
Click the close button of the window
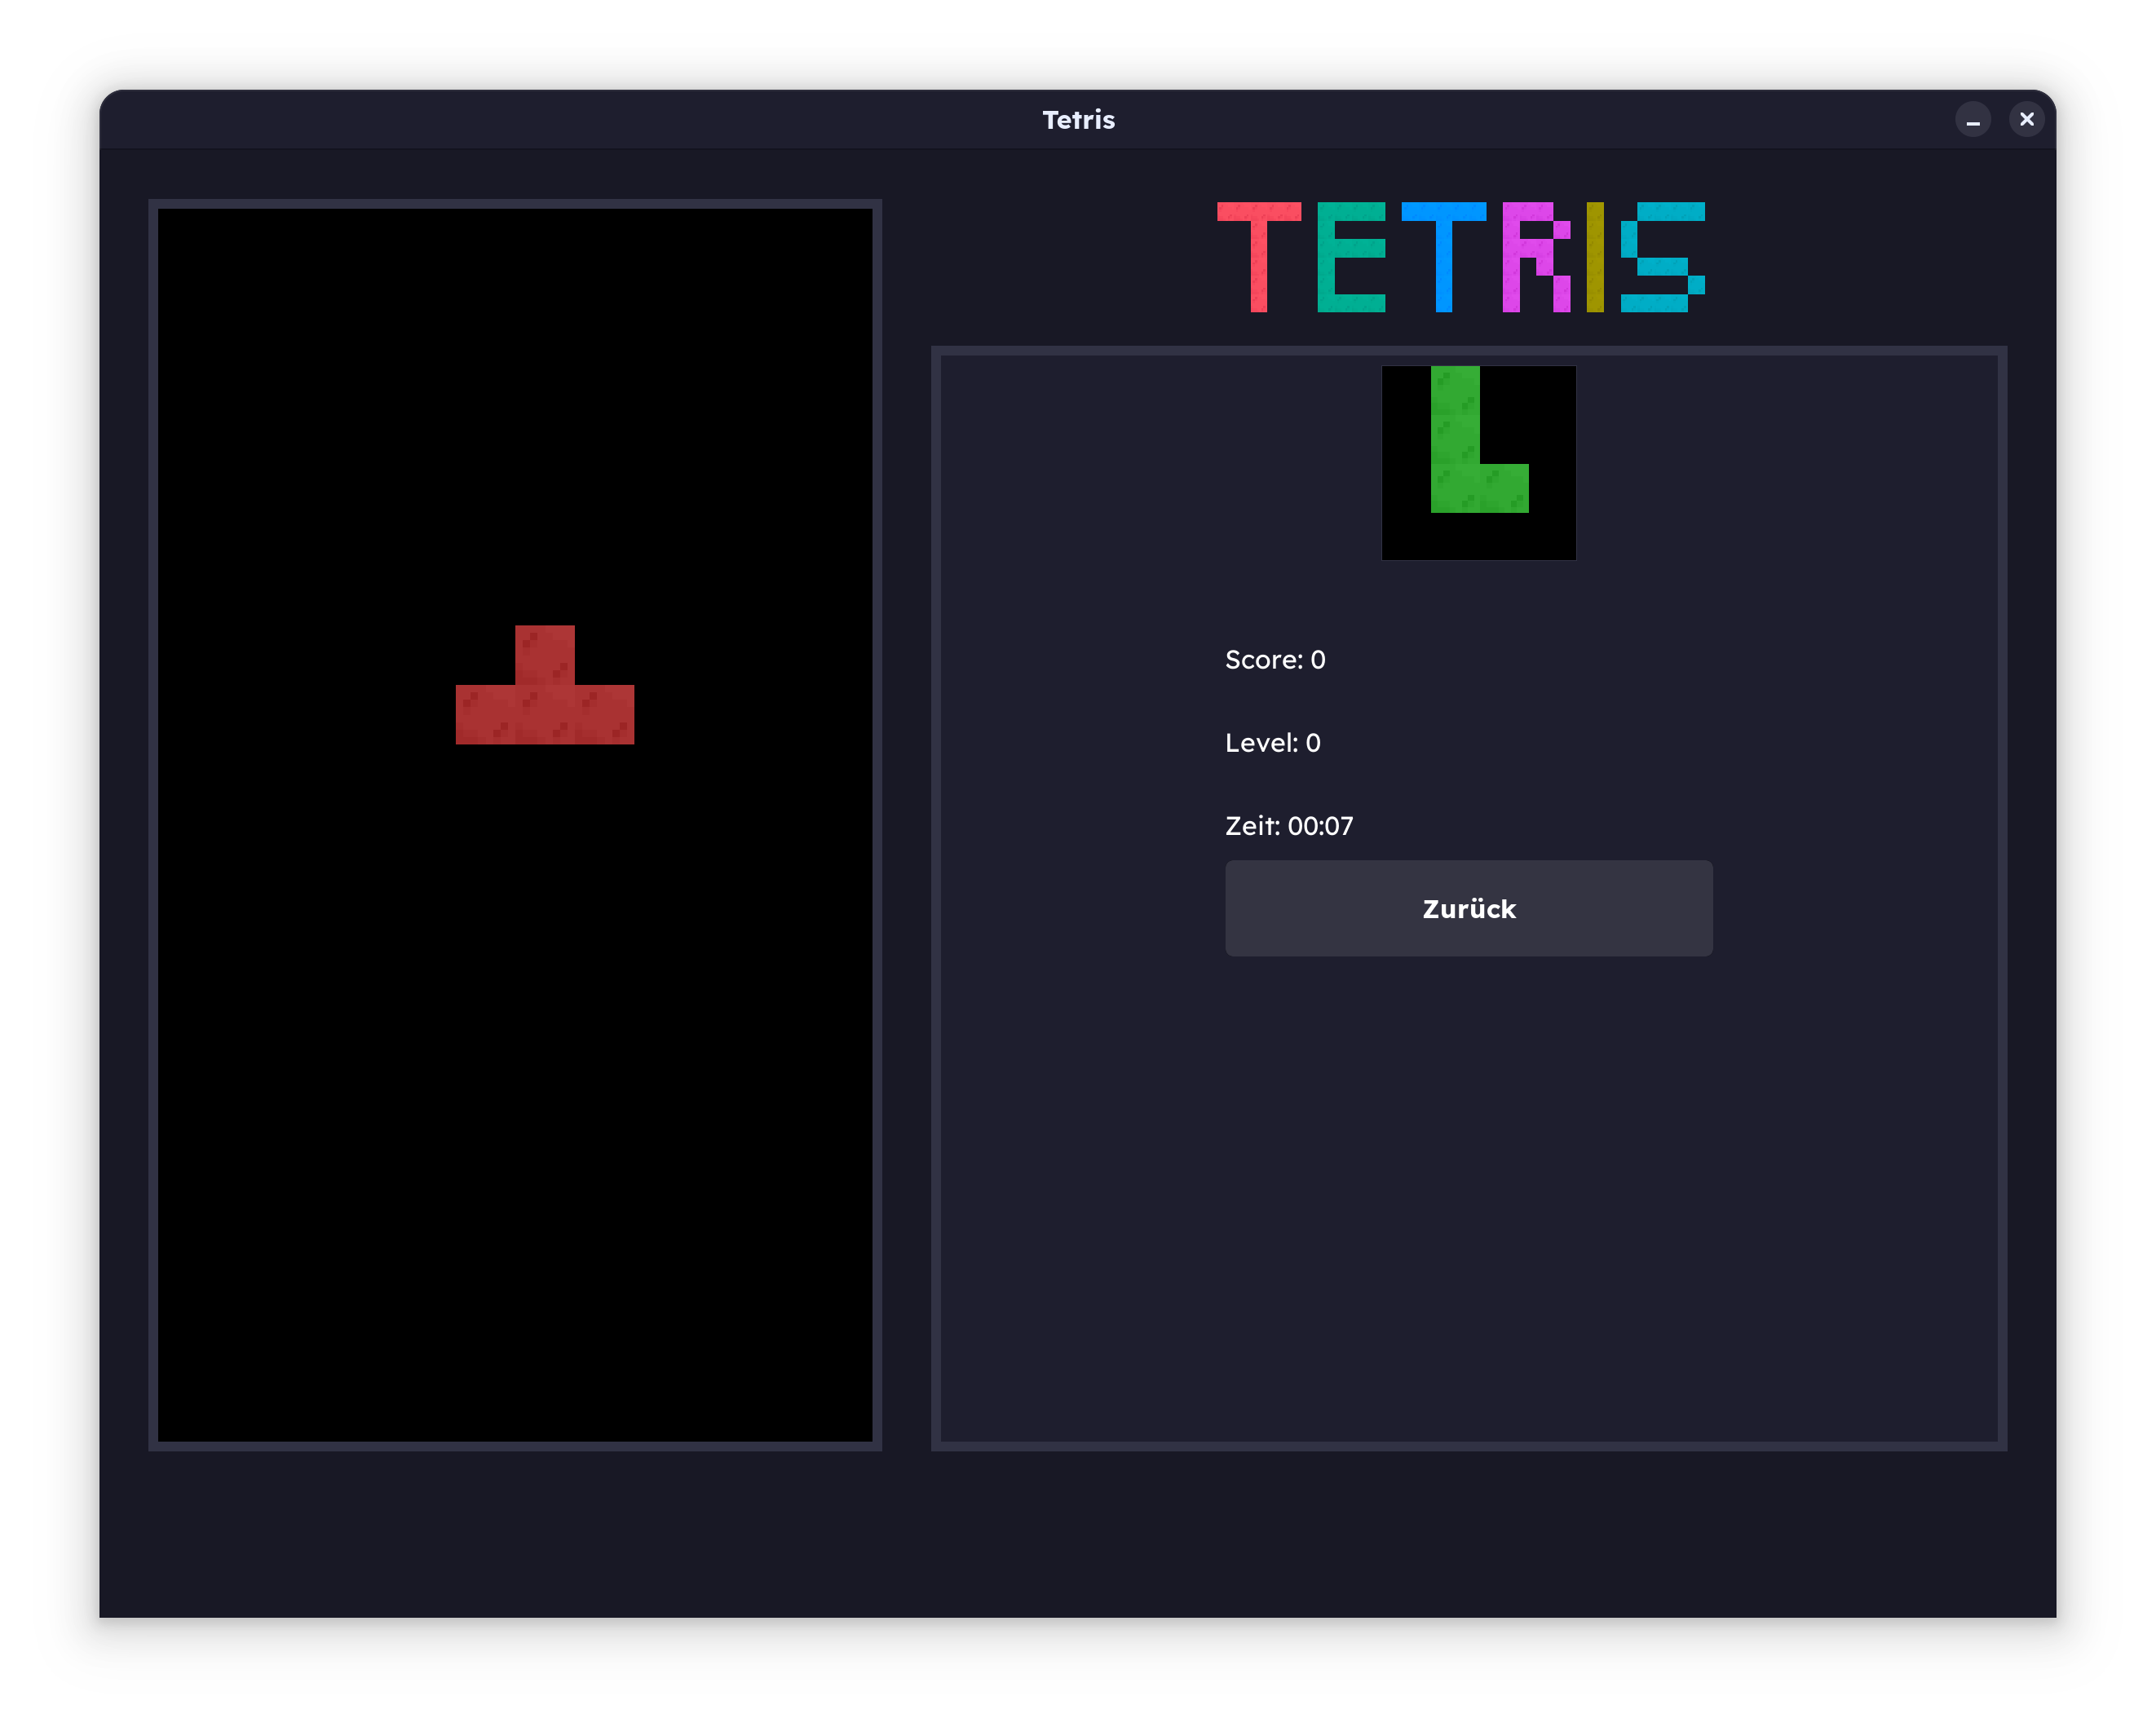2026,119
